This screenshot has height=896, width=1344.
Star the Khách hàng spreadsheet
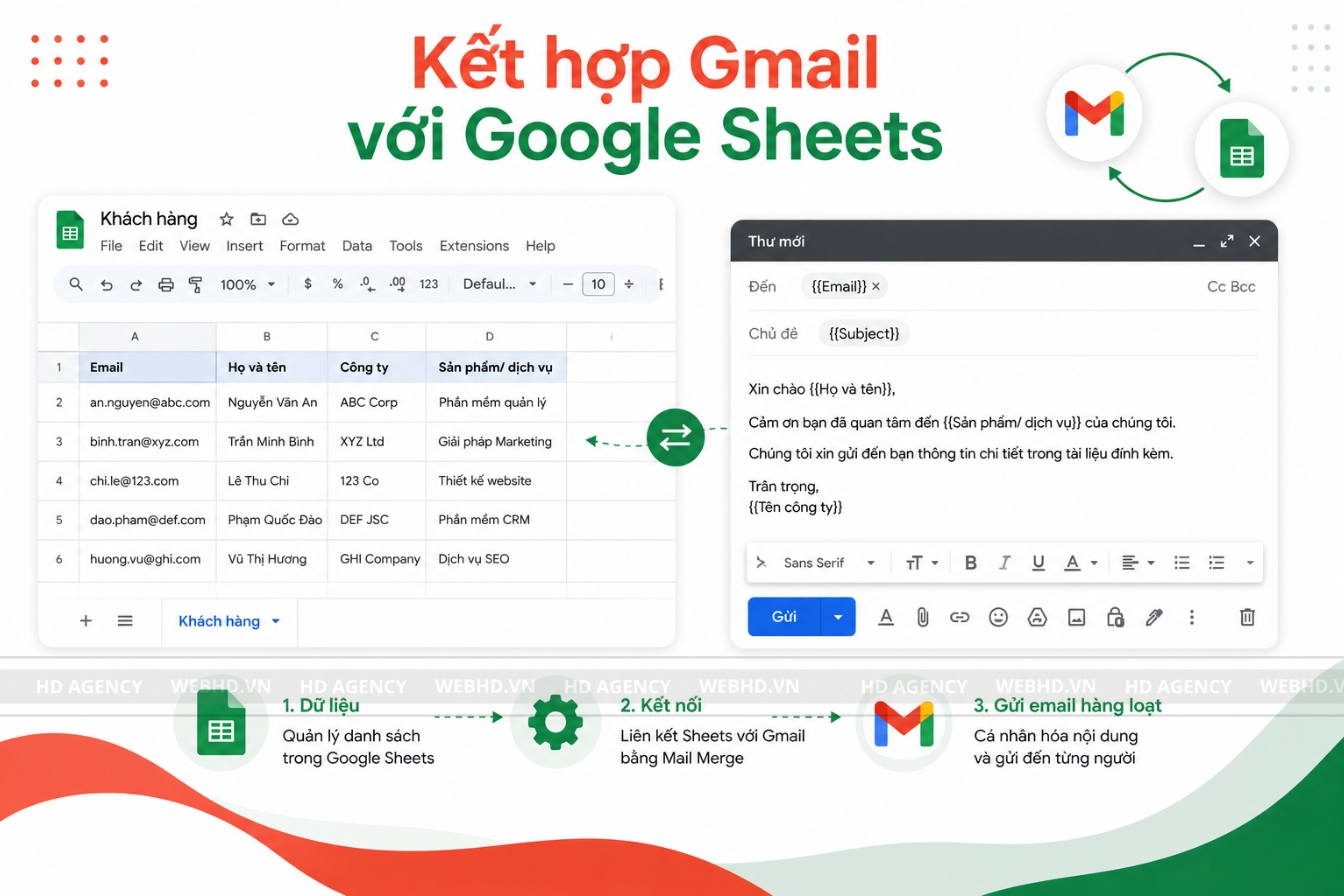(x=226, y=219)
